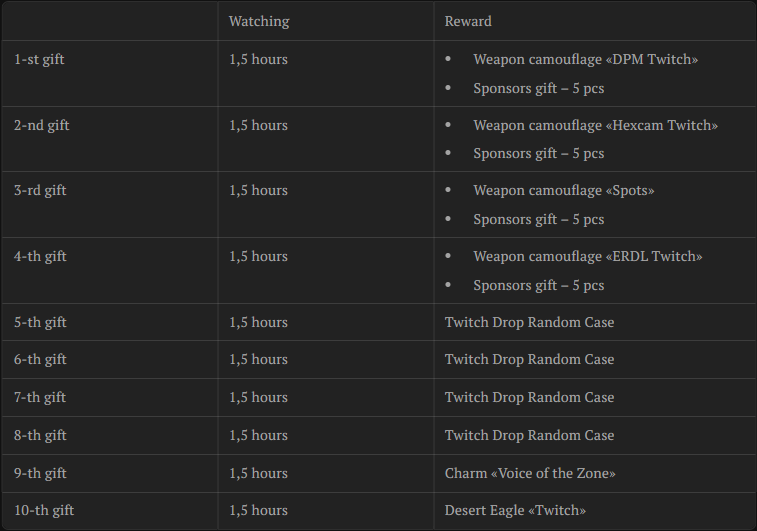Click "Twitch Drop Random Case" in 8-th gift row
This screenshot has height=531, width=757.
coord(529,435)
